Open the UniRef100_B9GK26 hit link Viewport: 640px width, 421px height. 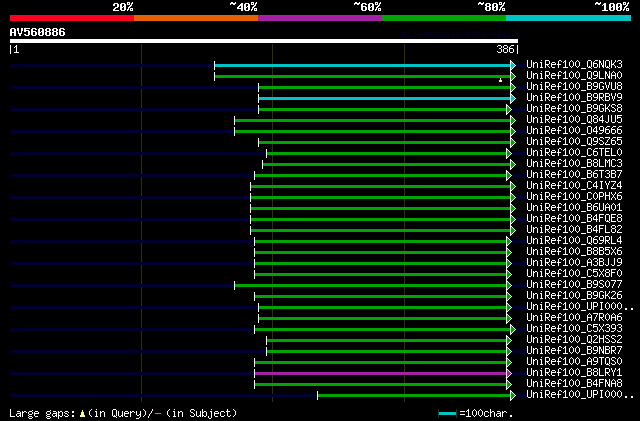(574, 296)
